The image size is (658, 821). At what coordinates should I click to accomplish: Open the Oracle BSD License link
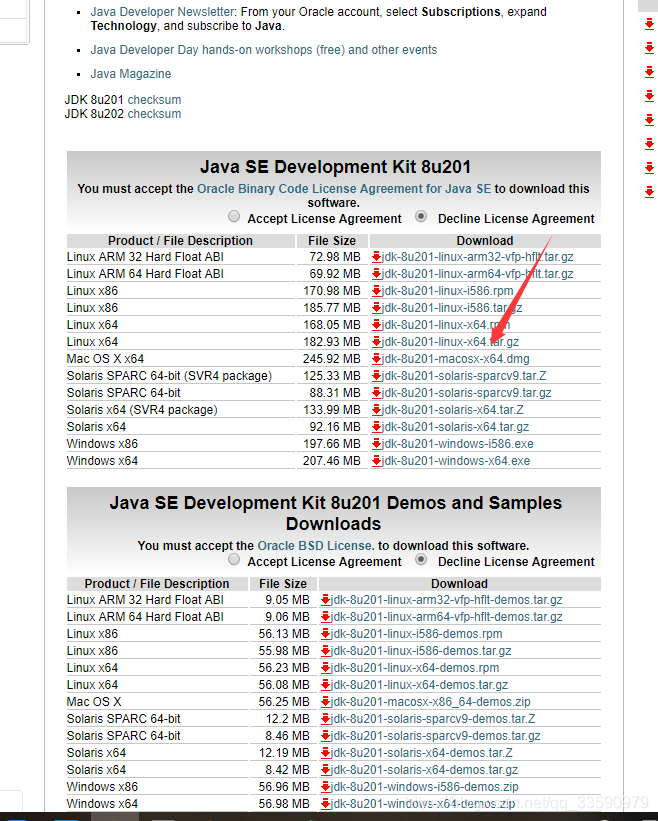(x=316, y=546)
